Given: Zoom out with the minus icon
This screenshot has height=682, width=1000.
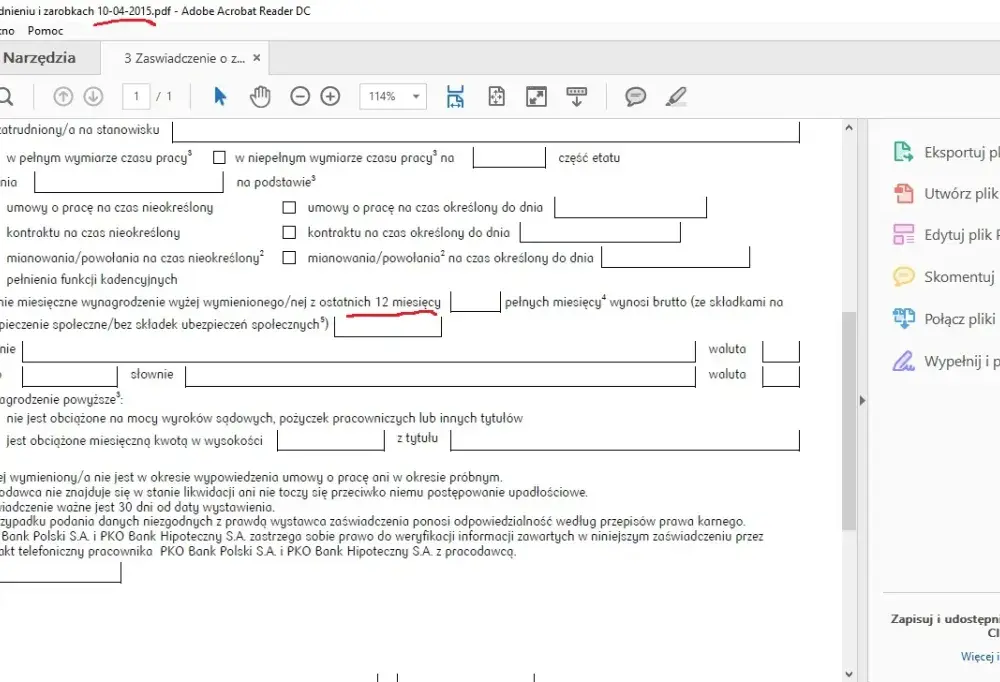Looking at the screenshot, I should [x=300, y=96].
